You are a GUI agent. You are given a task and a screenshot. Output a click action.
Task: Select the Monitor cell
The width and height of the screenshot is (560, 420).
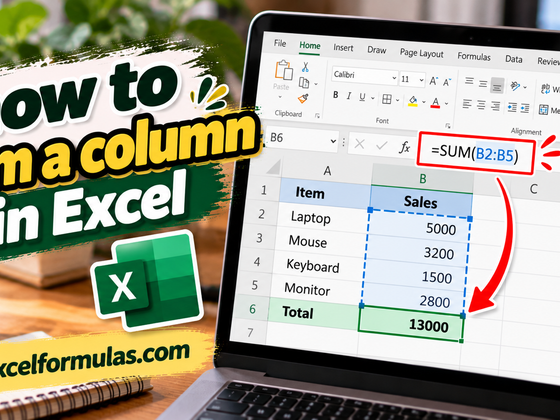tap(316, 289)
